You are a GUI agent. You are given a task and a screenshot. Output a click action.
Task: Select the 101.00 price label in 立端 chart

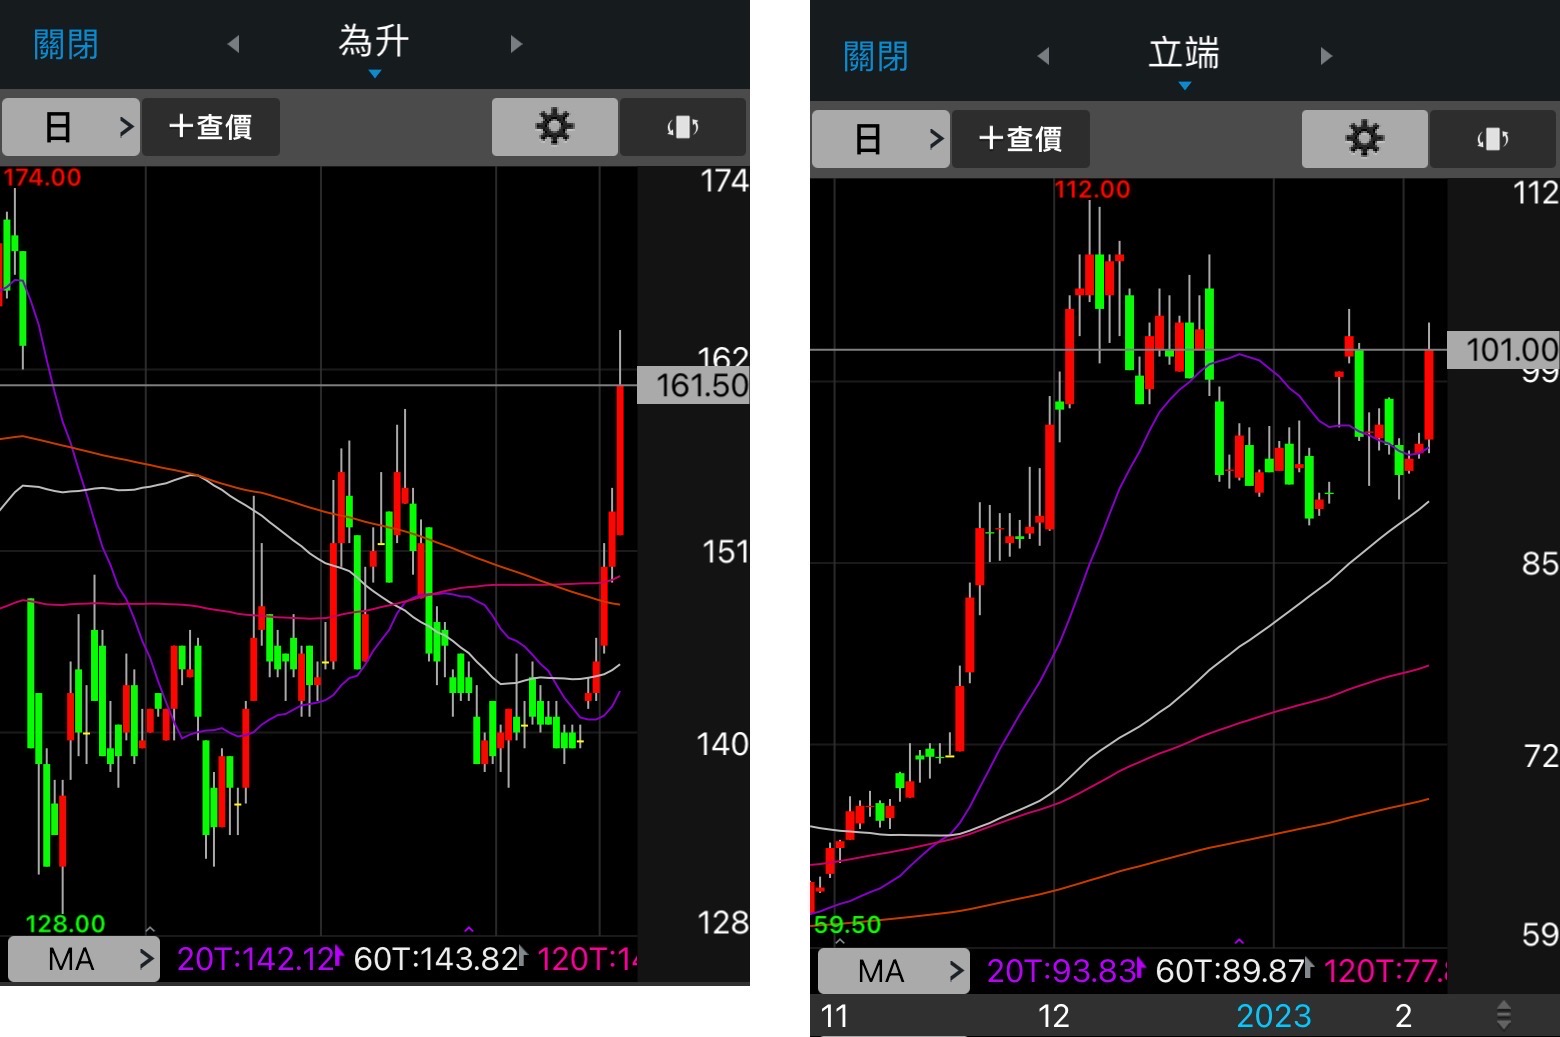click(1503, 350)
